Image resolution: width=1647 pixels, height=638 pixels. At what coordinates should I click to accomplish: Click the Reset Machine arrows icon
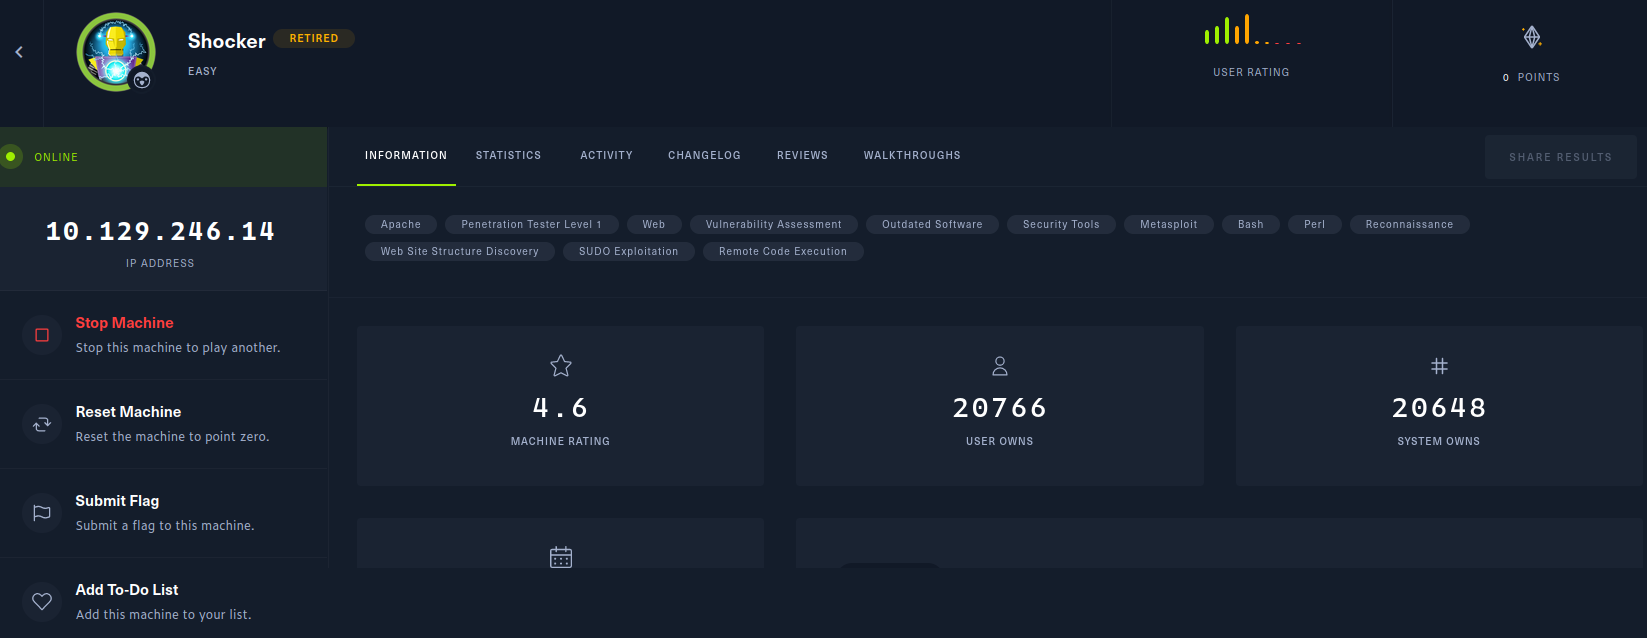pyautogui.click(x=42, y=424)
